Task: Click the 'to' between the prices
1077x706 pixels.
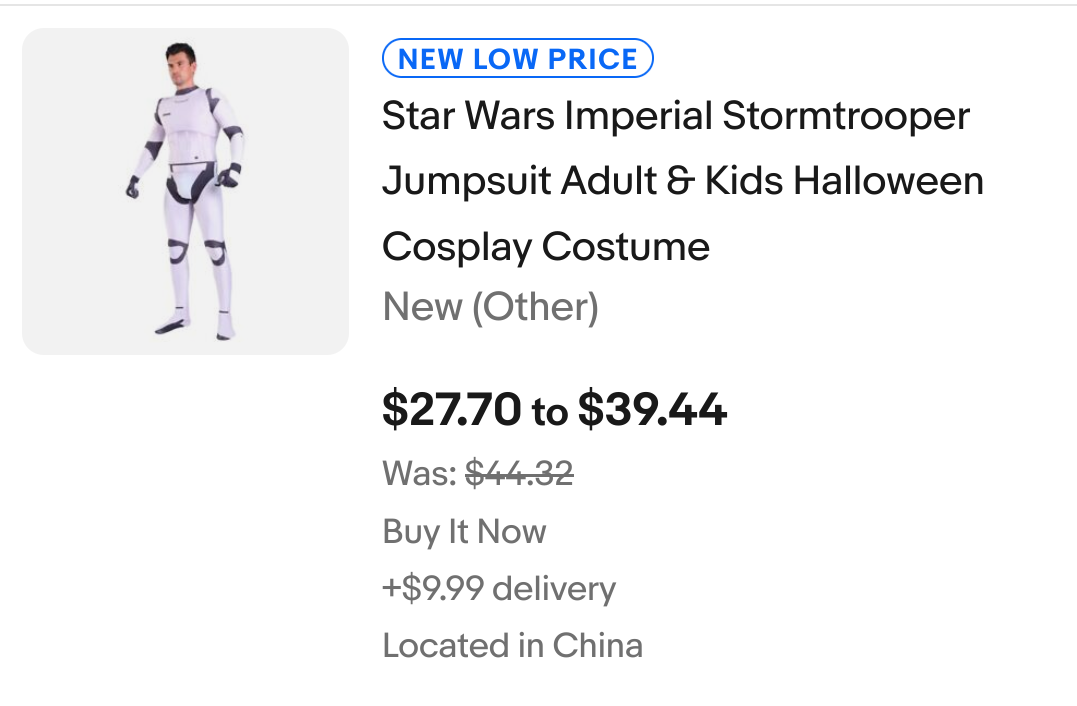Action: (x=549, y=412)
